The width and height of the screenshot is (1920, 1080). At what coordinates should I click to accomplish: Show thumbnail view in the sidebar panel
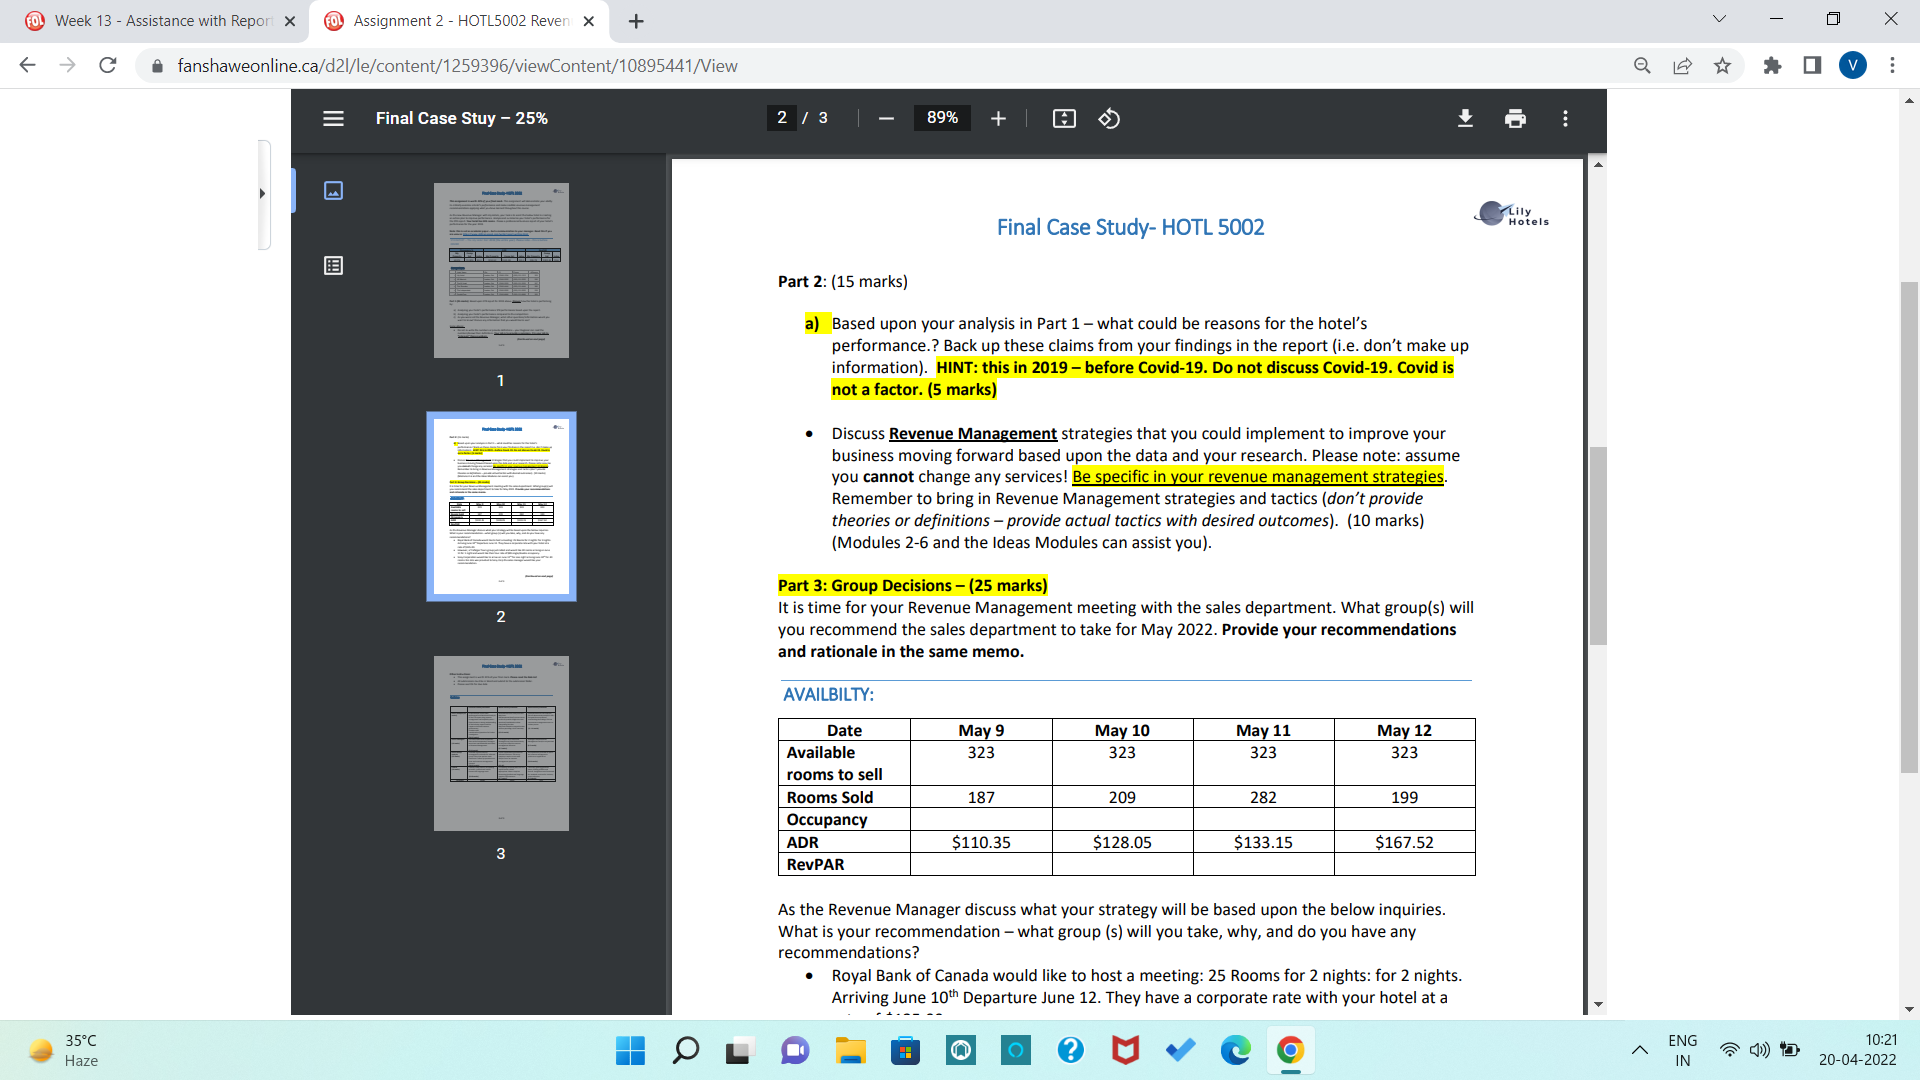[333, 190]
